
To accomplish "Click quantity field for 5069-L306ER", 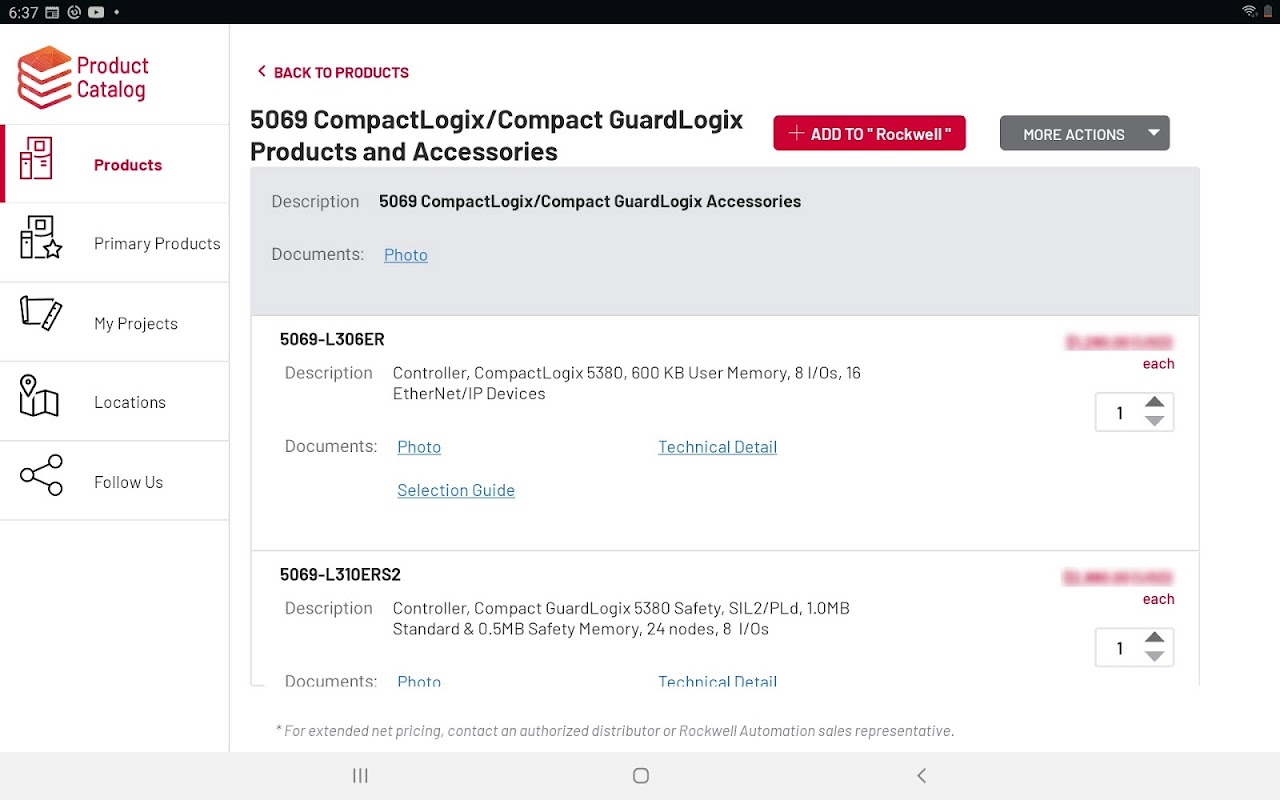I will (x=1120, y=413).
